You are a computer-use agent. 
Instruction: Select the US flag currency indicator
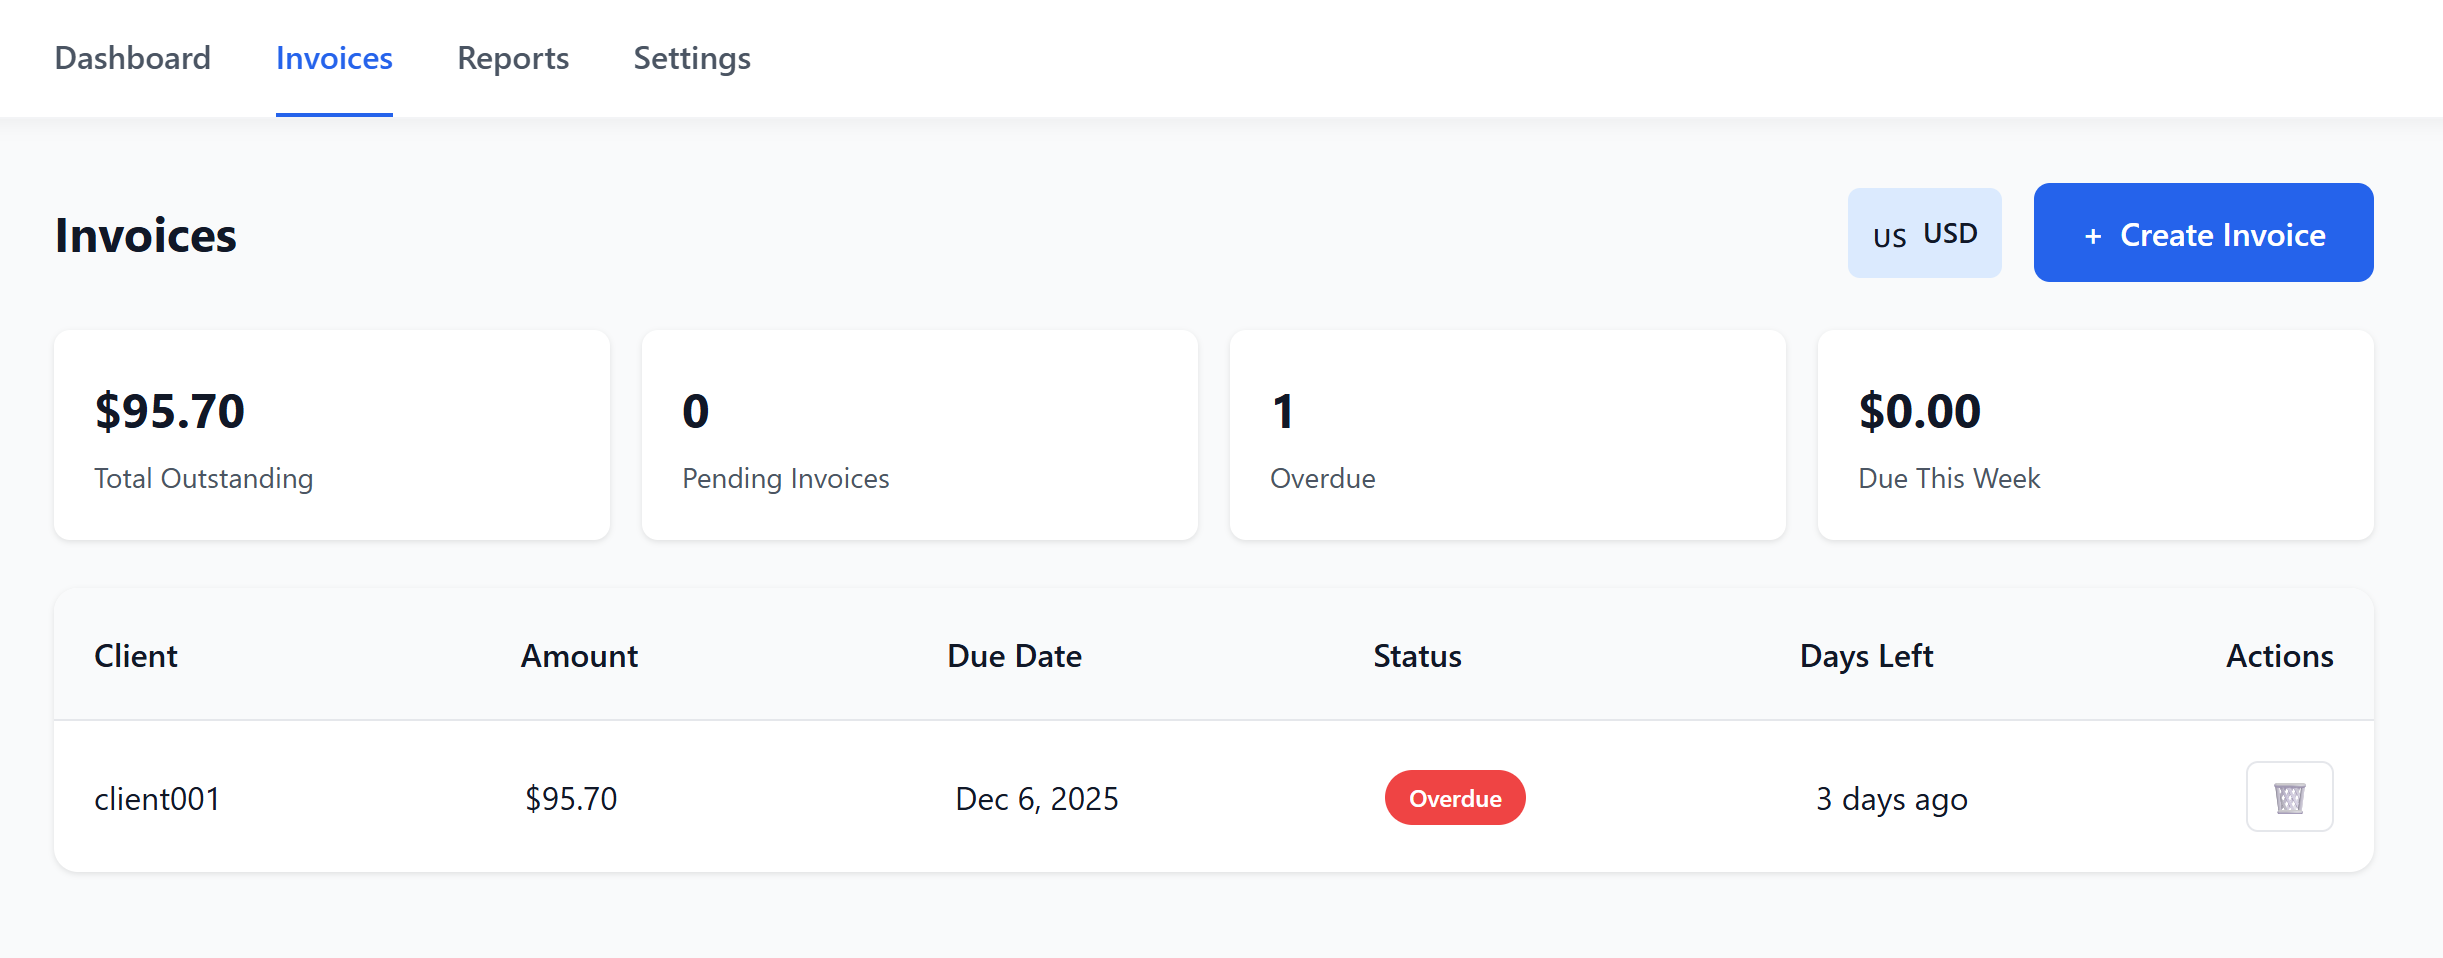1889,237
